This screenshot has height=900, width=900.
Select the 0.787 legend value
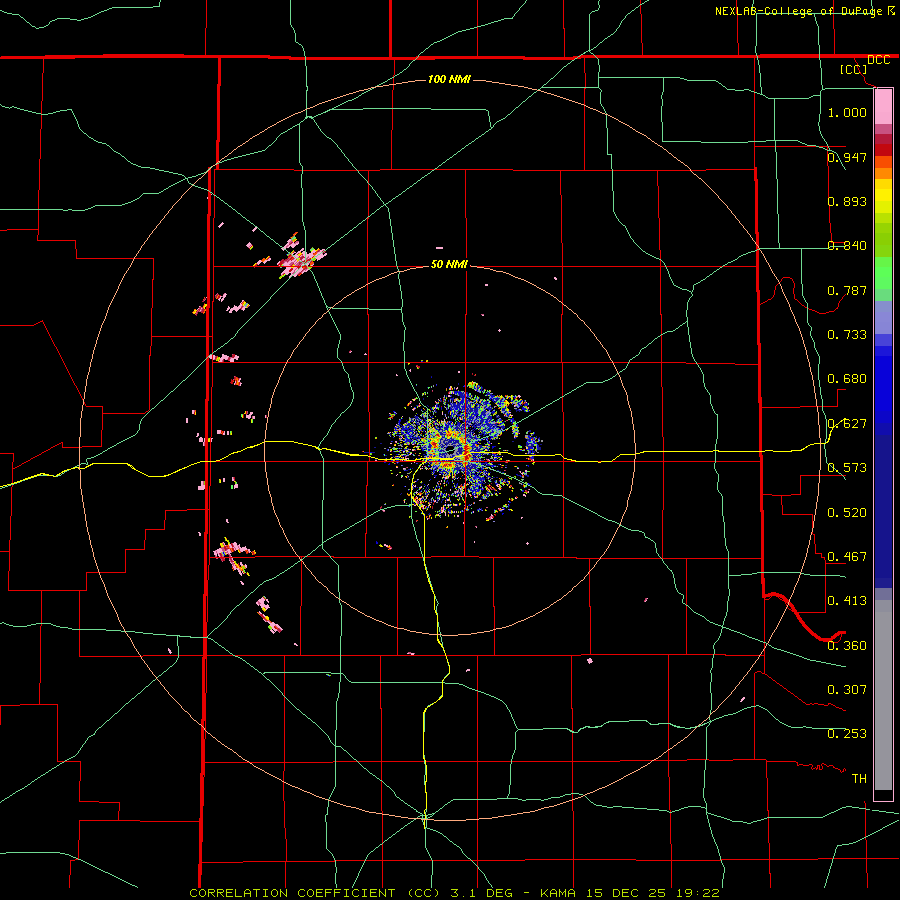click(847, 290)
